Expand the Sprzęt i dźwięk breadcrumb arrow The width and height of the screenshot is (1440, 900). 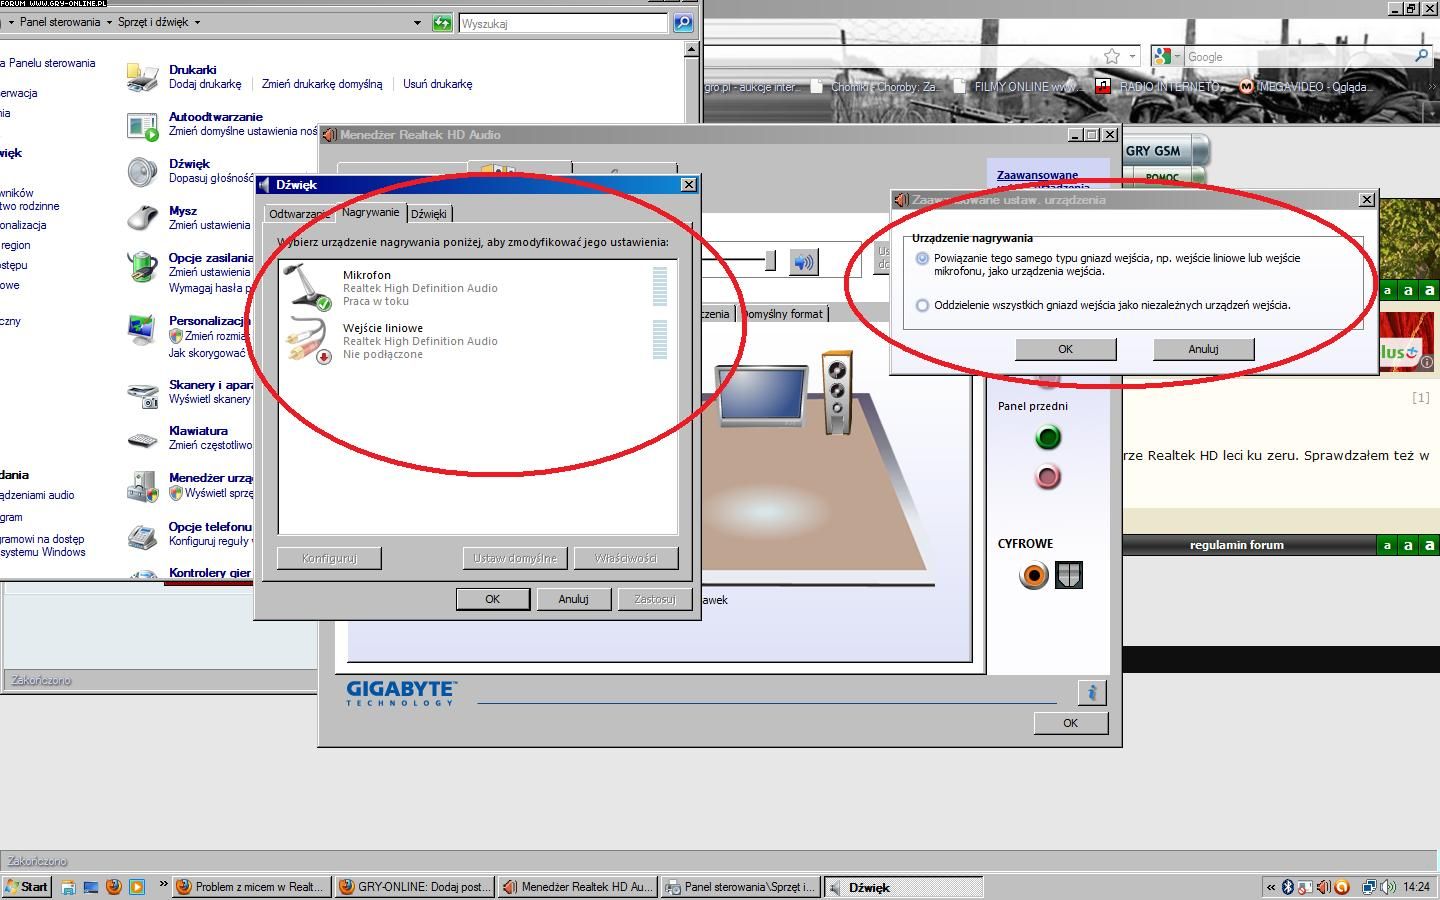197,22
